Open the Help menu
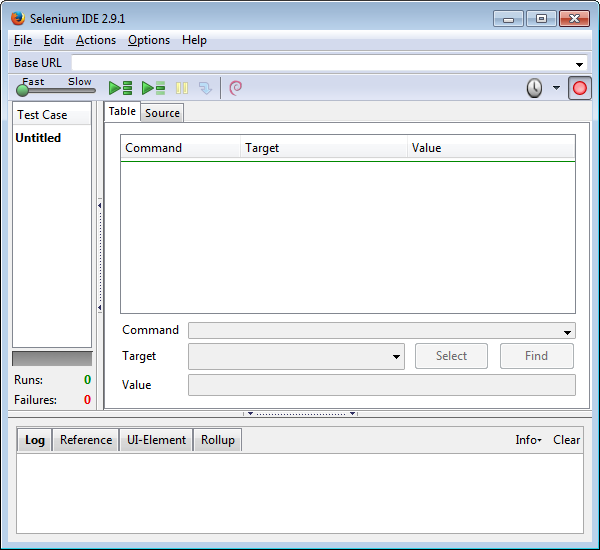 point(194,40)
